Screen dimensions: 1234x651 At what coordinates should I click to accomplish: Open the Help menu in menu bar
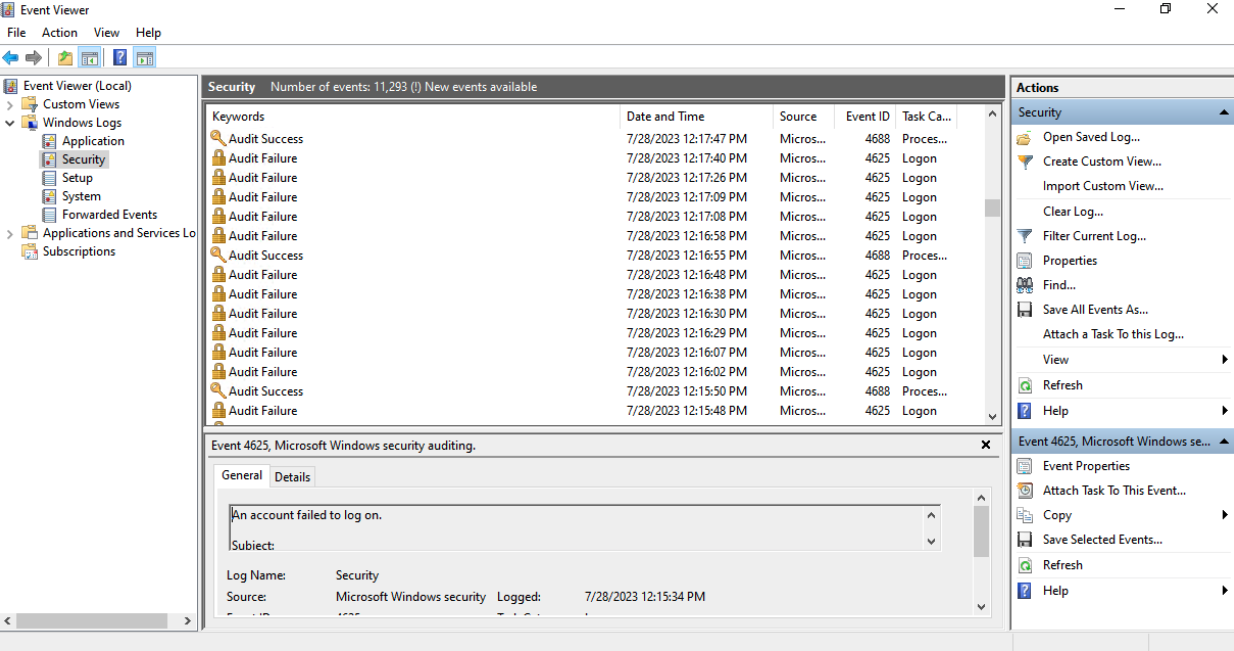148,33
